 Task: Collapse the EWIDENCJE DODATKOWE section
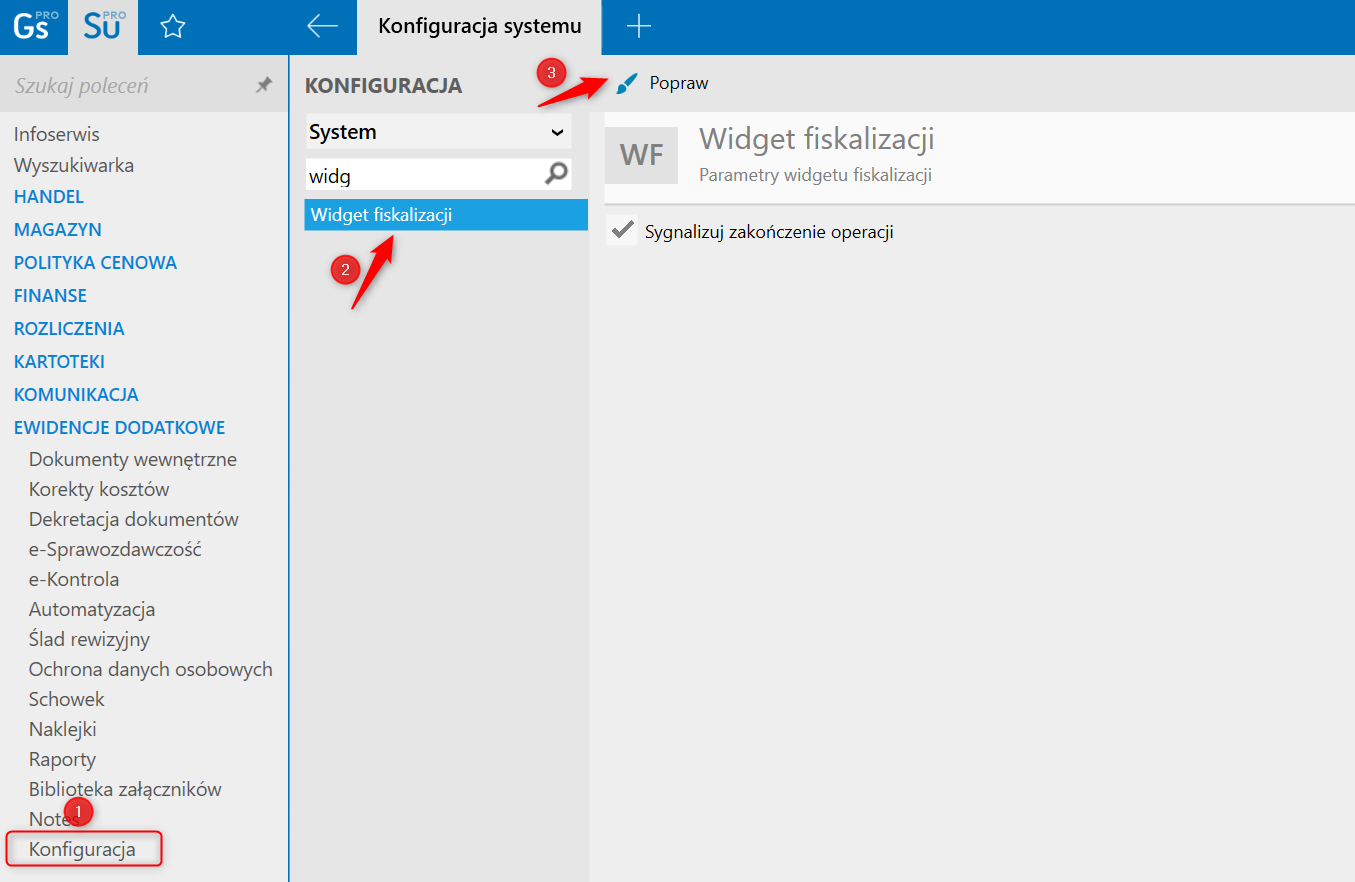click(x=119, y=428)
